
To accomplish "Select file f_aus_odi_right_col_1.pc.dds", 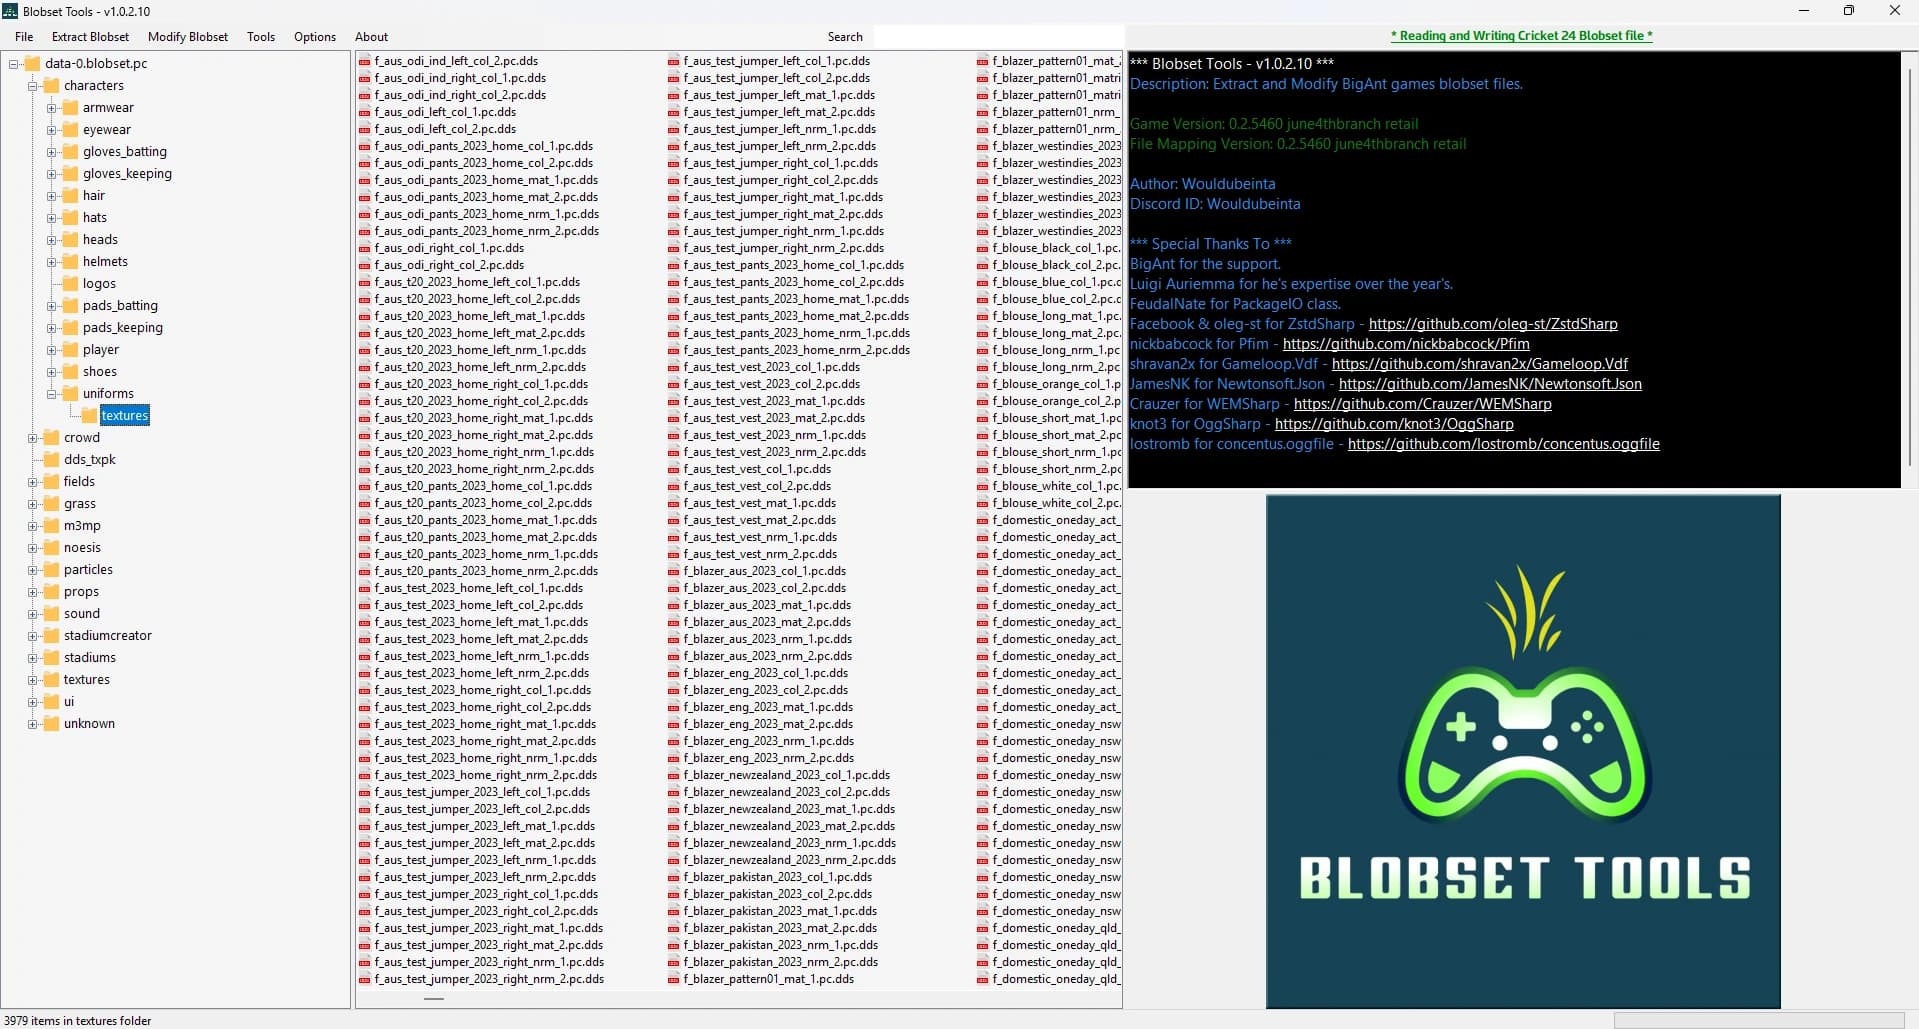I will coord(449,248).
